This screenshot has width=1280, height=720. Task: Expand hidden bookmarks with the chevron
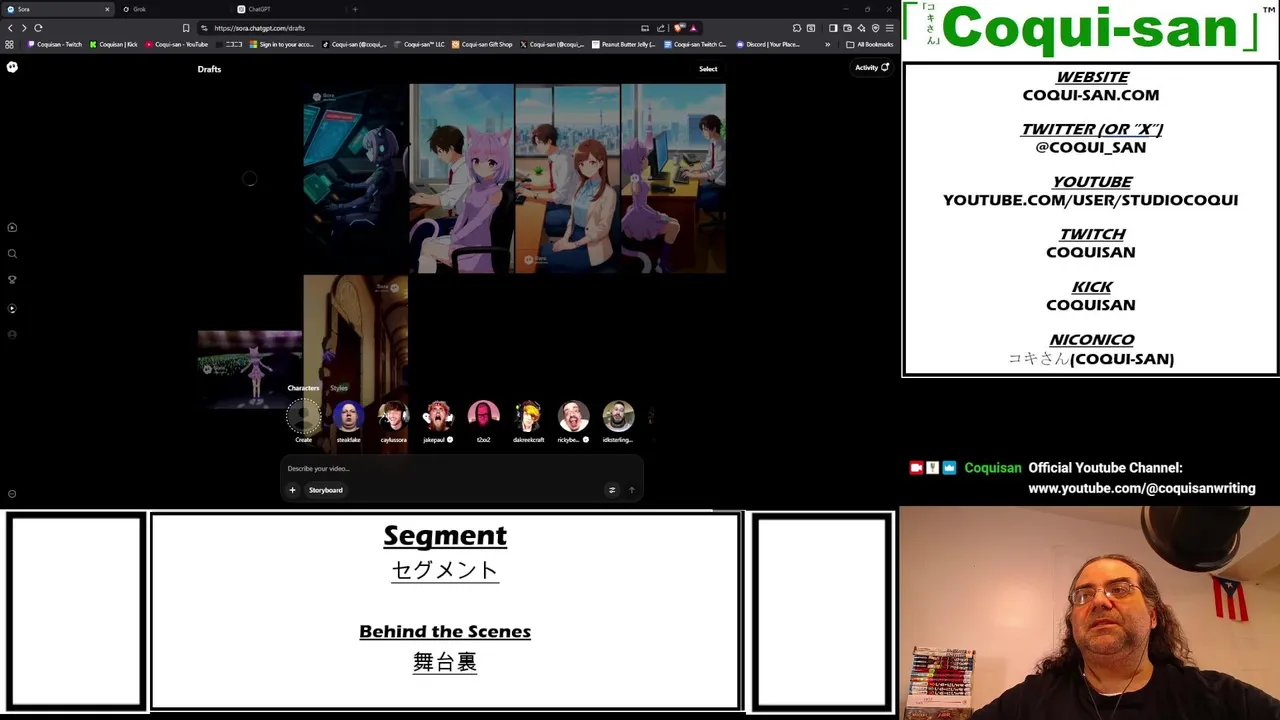pyautogui.click(x=827, y=44)
